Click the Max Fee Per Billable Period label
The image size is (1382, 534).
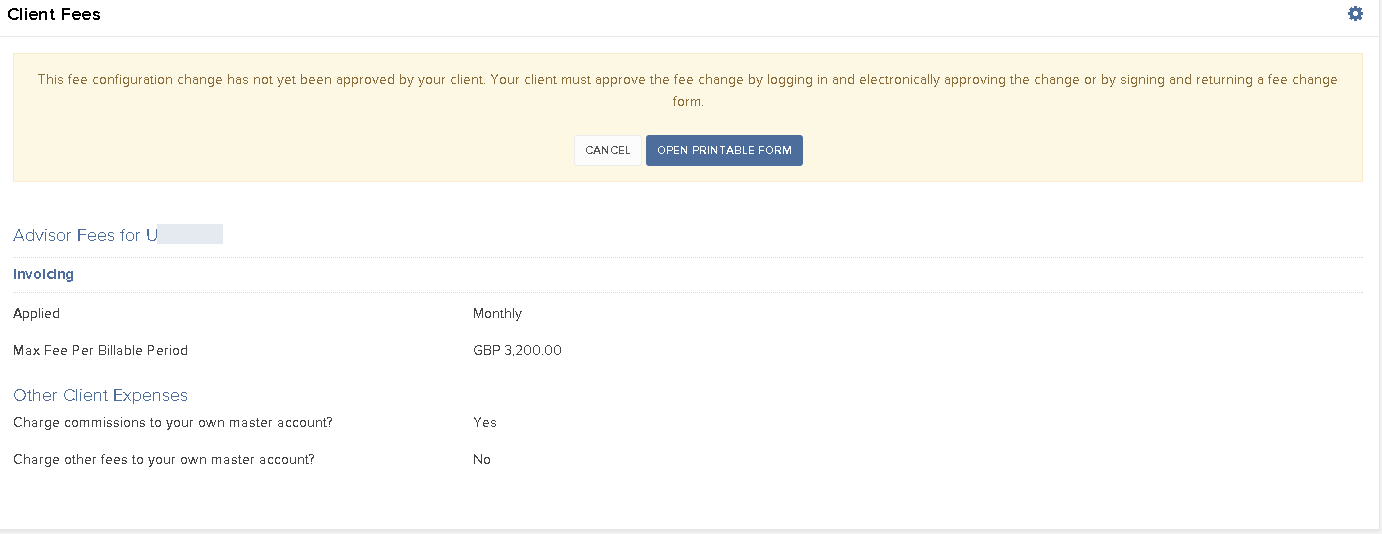[x=100, y=350]
